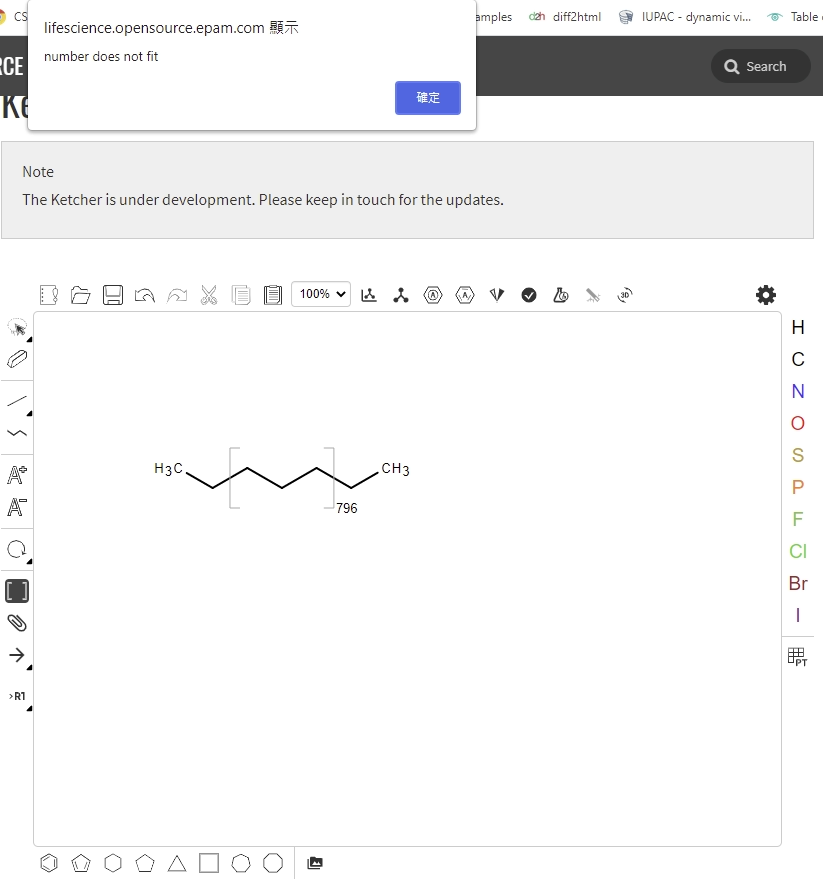Open Settings with the gear icon
This screenshot has height=885, width=823.
766,295
